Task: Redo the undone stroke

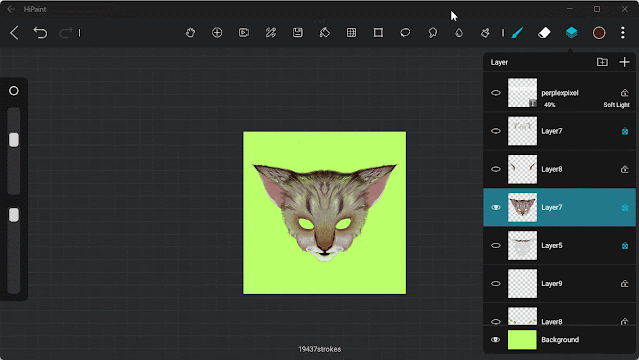Action: tap(66, 33)
